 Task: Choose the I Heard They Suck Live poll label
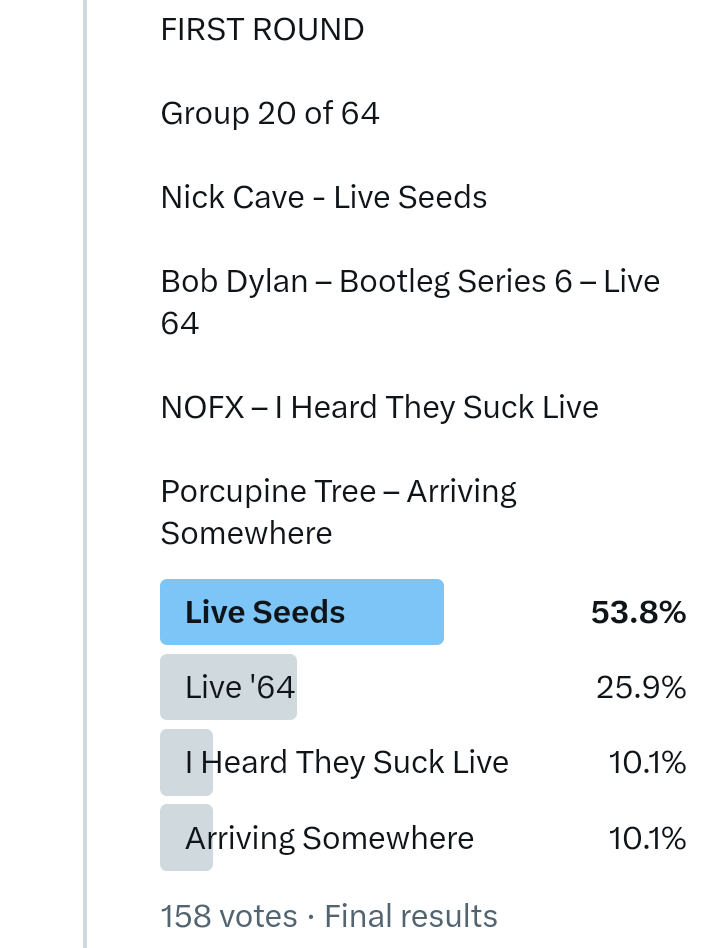[347, 763]
